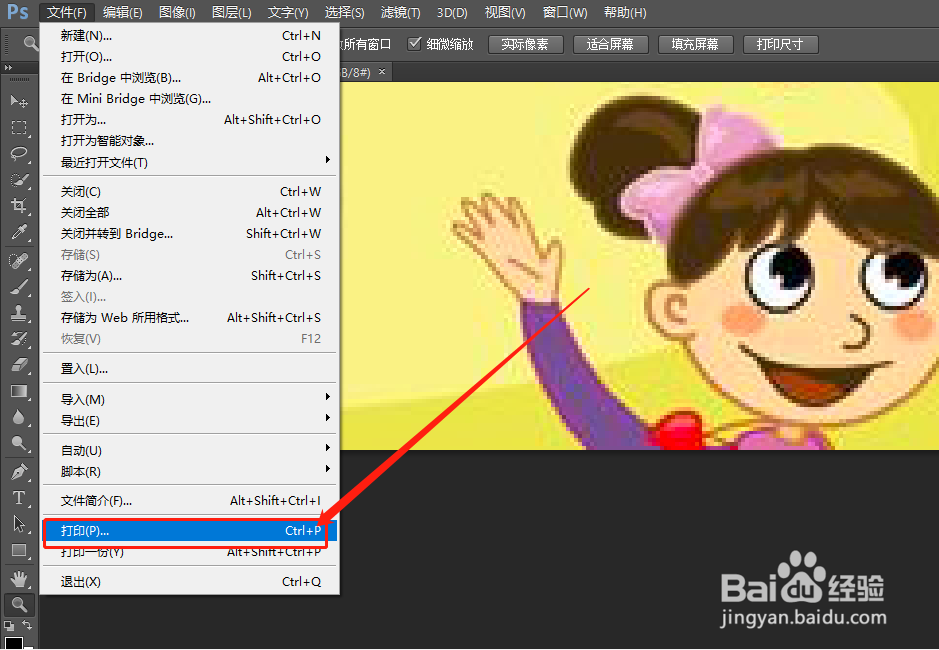Select the Clone Stamp tool
This screenshot has width=939, height=650.
pos(19,313)
